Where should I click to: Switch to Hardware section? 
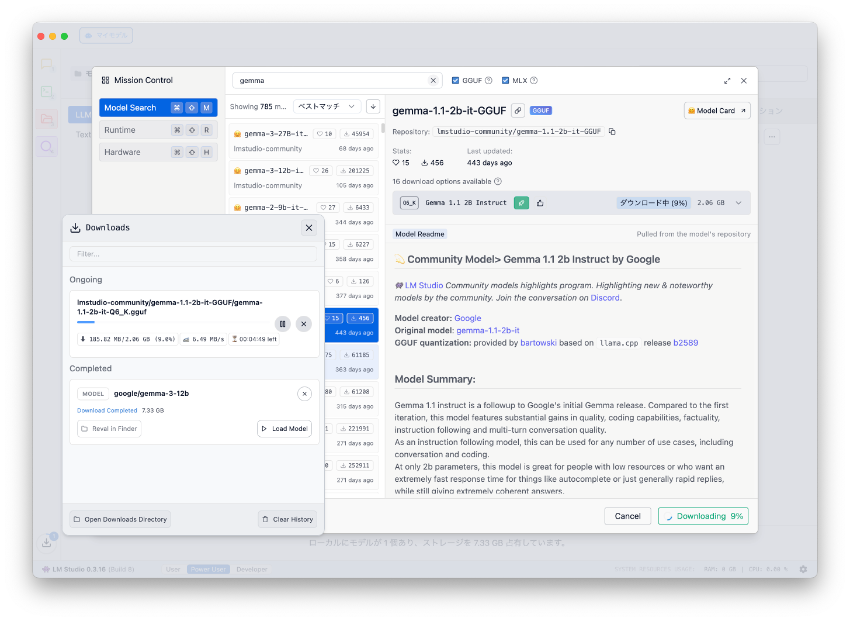pos(158,152)
